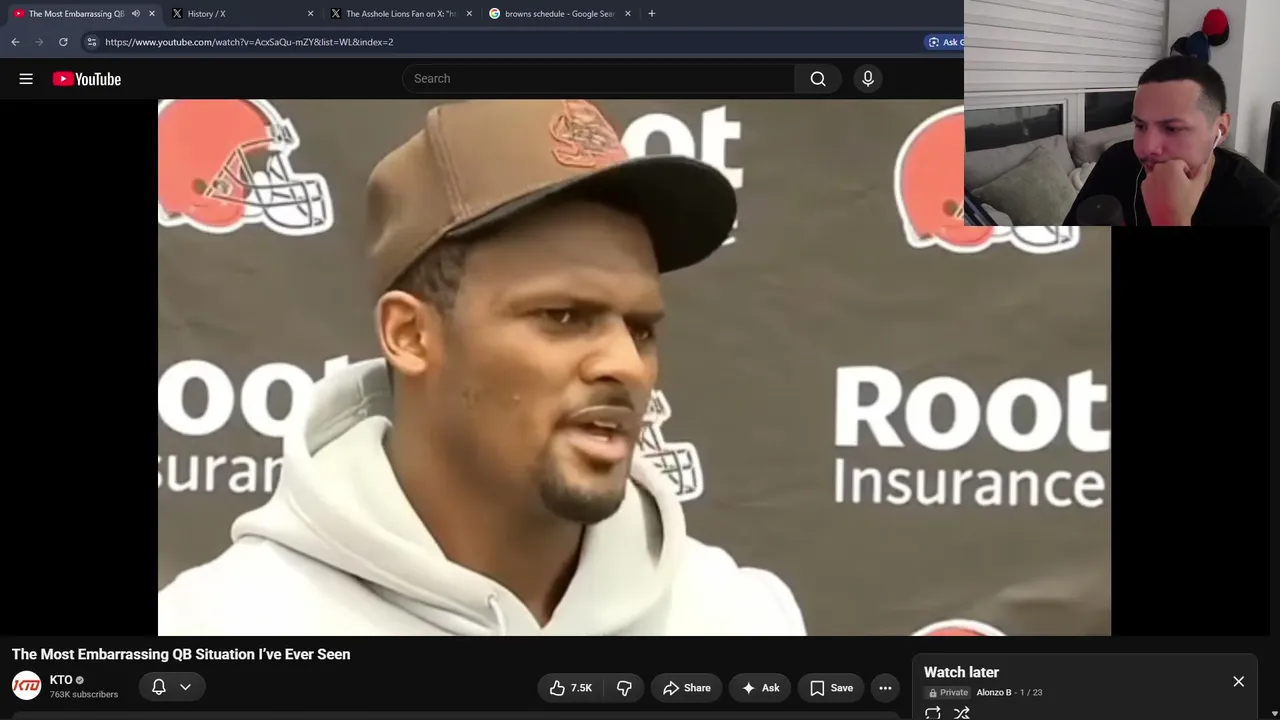Click the search magnifier button
Screen dimensions: 1280x720
(x=818, y=79)
